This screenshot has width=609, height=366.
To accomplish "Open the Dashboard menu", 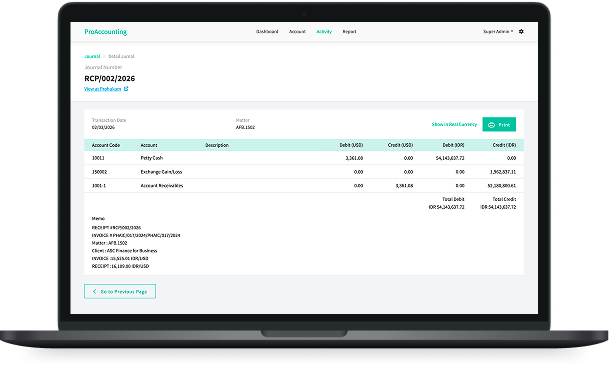I will click(267, 31).
